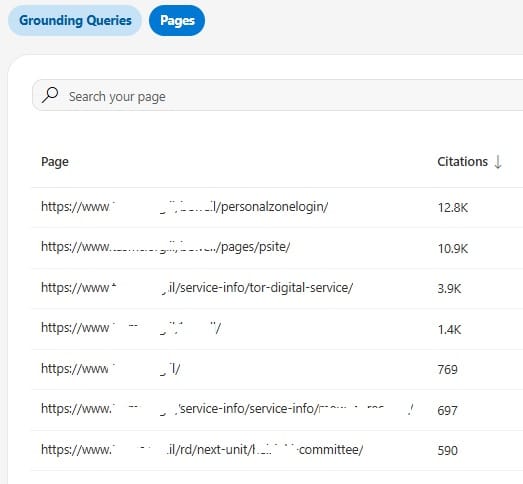Click the Page column header
The width and height of the screenshot is (523, 484).
(55, 162)
